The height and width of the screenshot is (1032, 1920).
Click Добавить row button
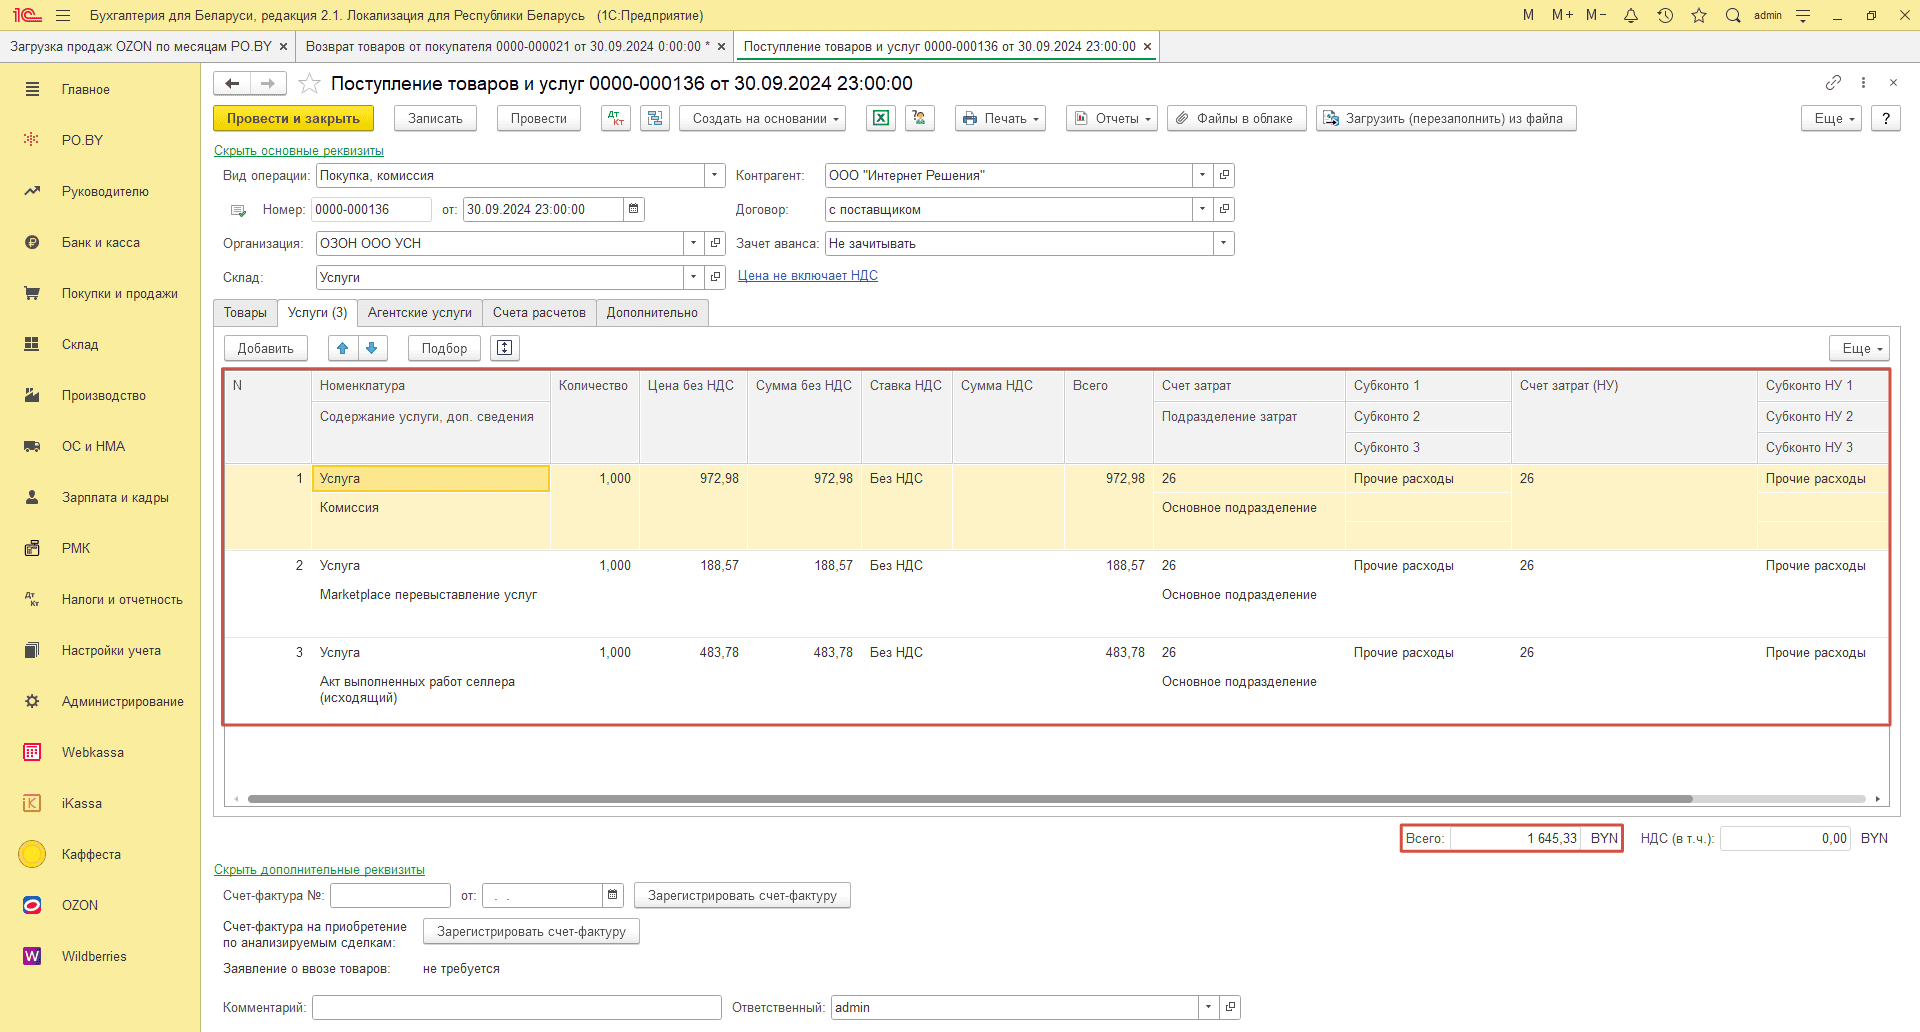[266, 348]
